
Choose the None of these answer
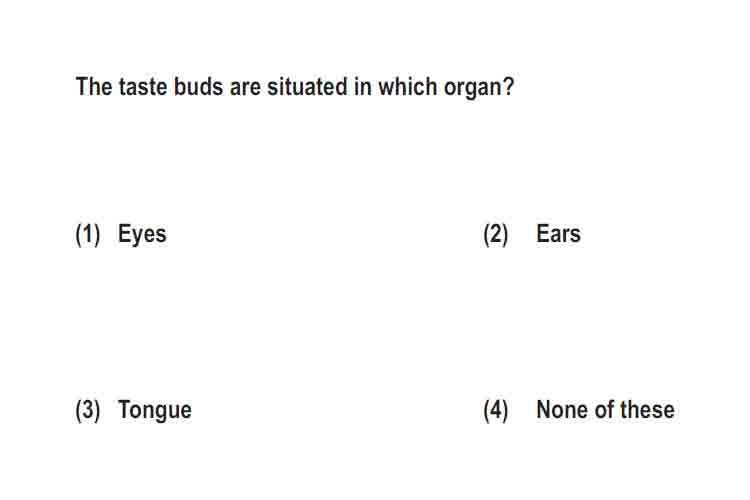(x=605, y=410)
